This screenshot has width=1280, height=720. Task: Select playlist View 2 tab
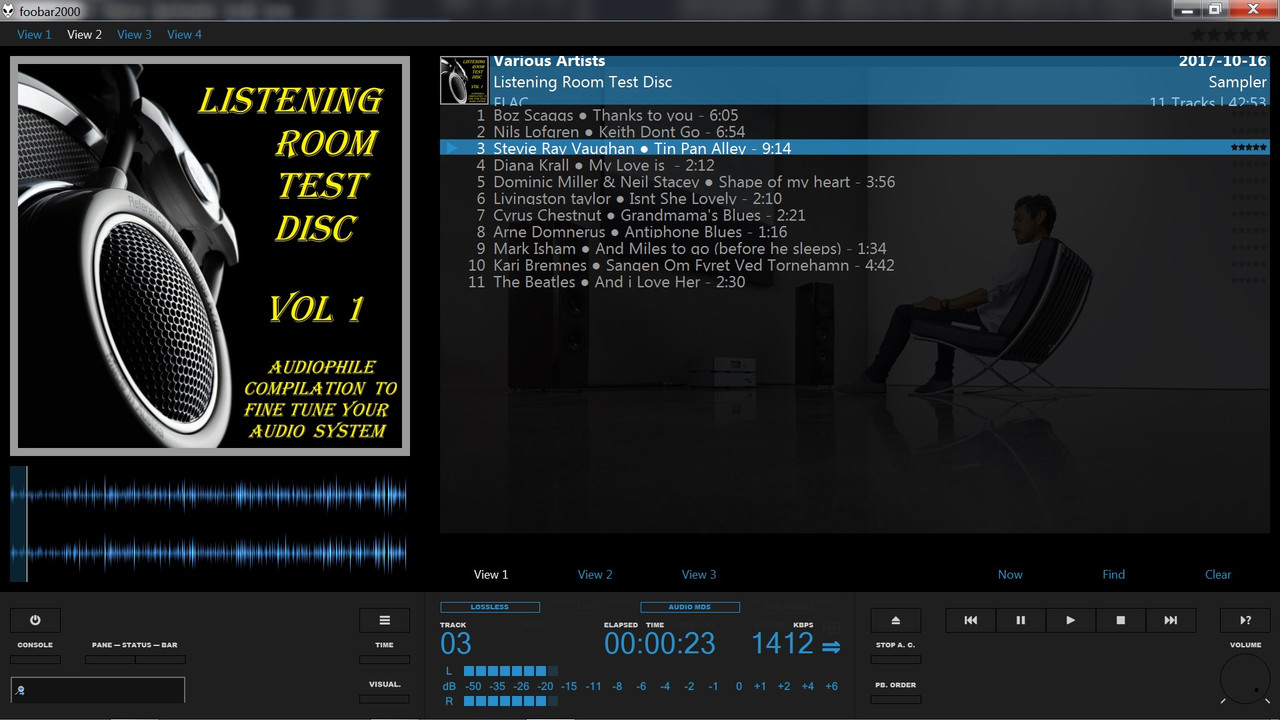(x=595, y=575)
